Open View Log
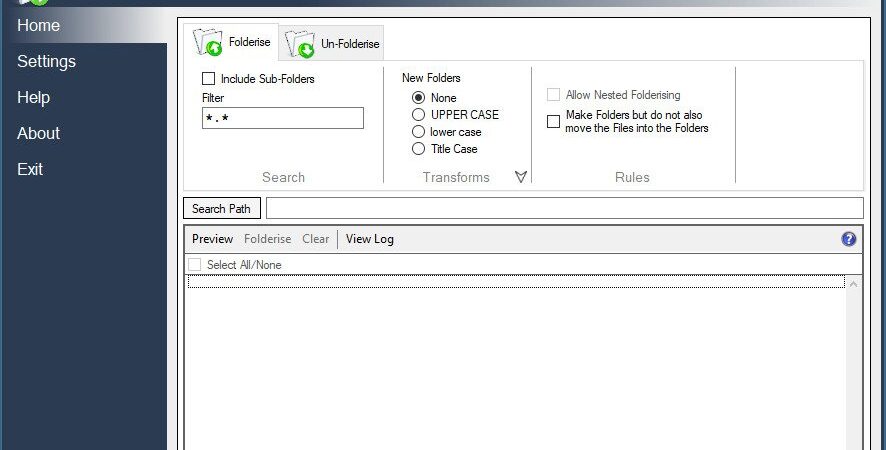886x450 pixels. coord(370,239)
